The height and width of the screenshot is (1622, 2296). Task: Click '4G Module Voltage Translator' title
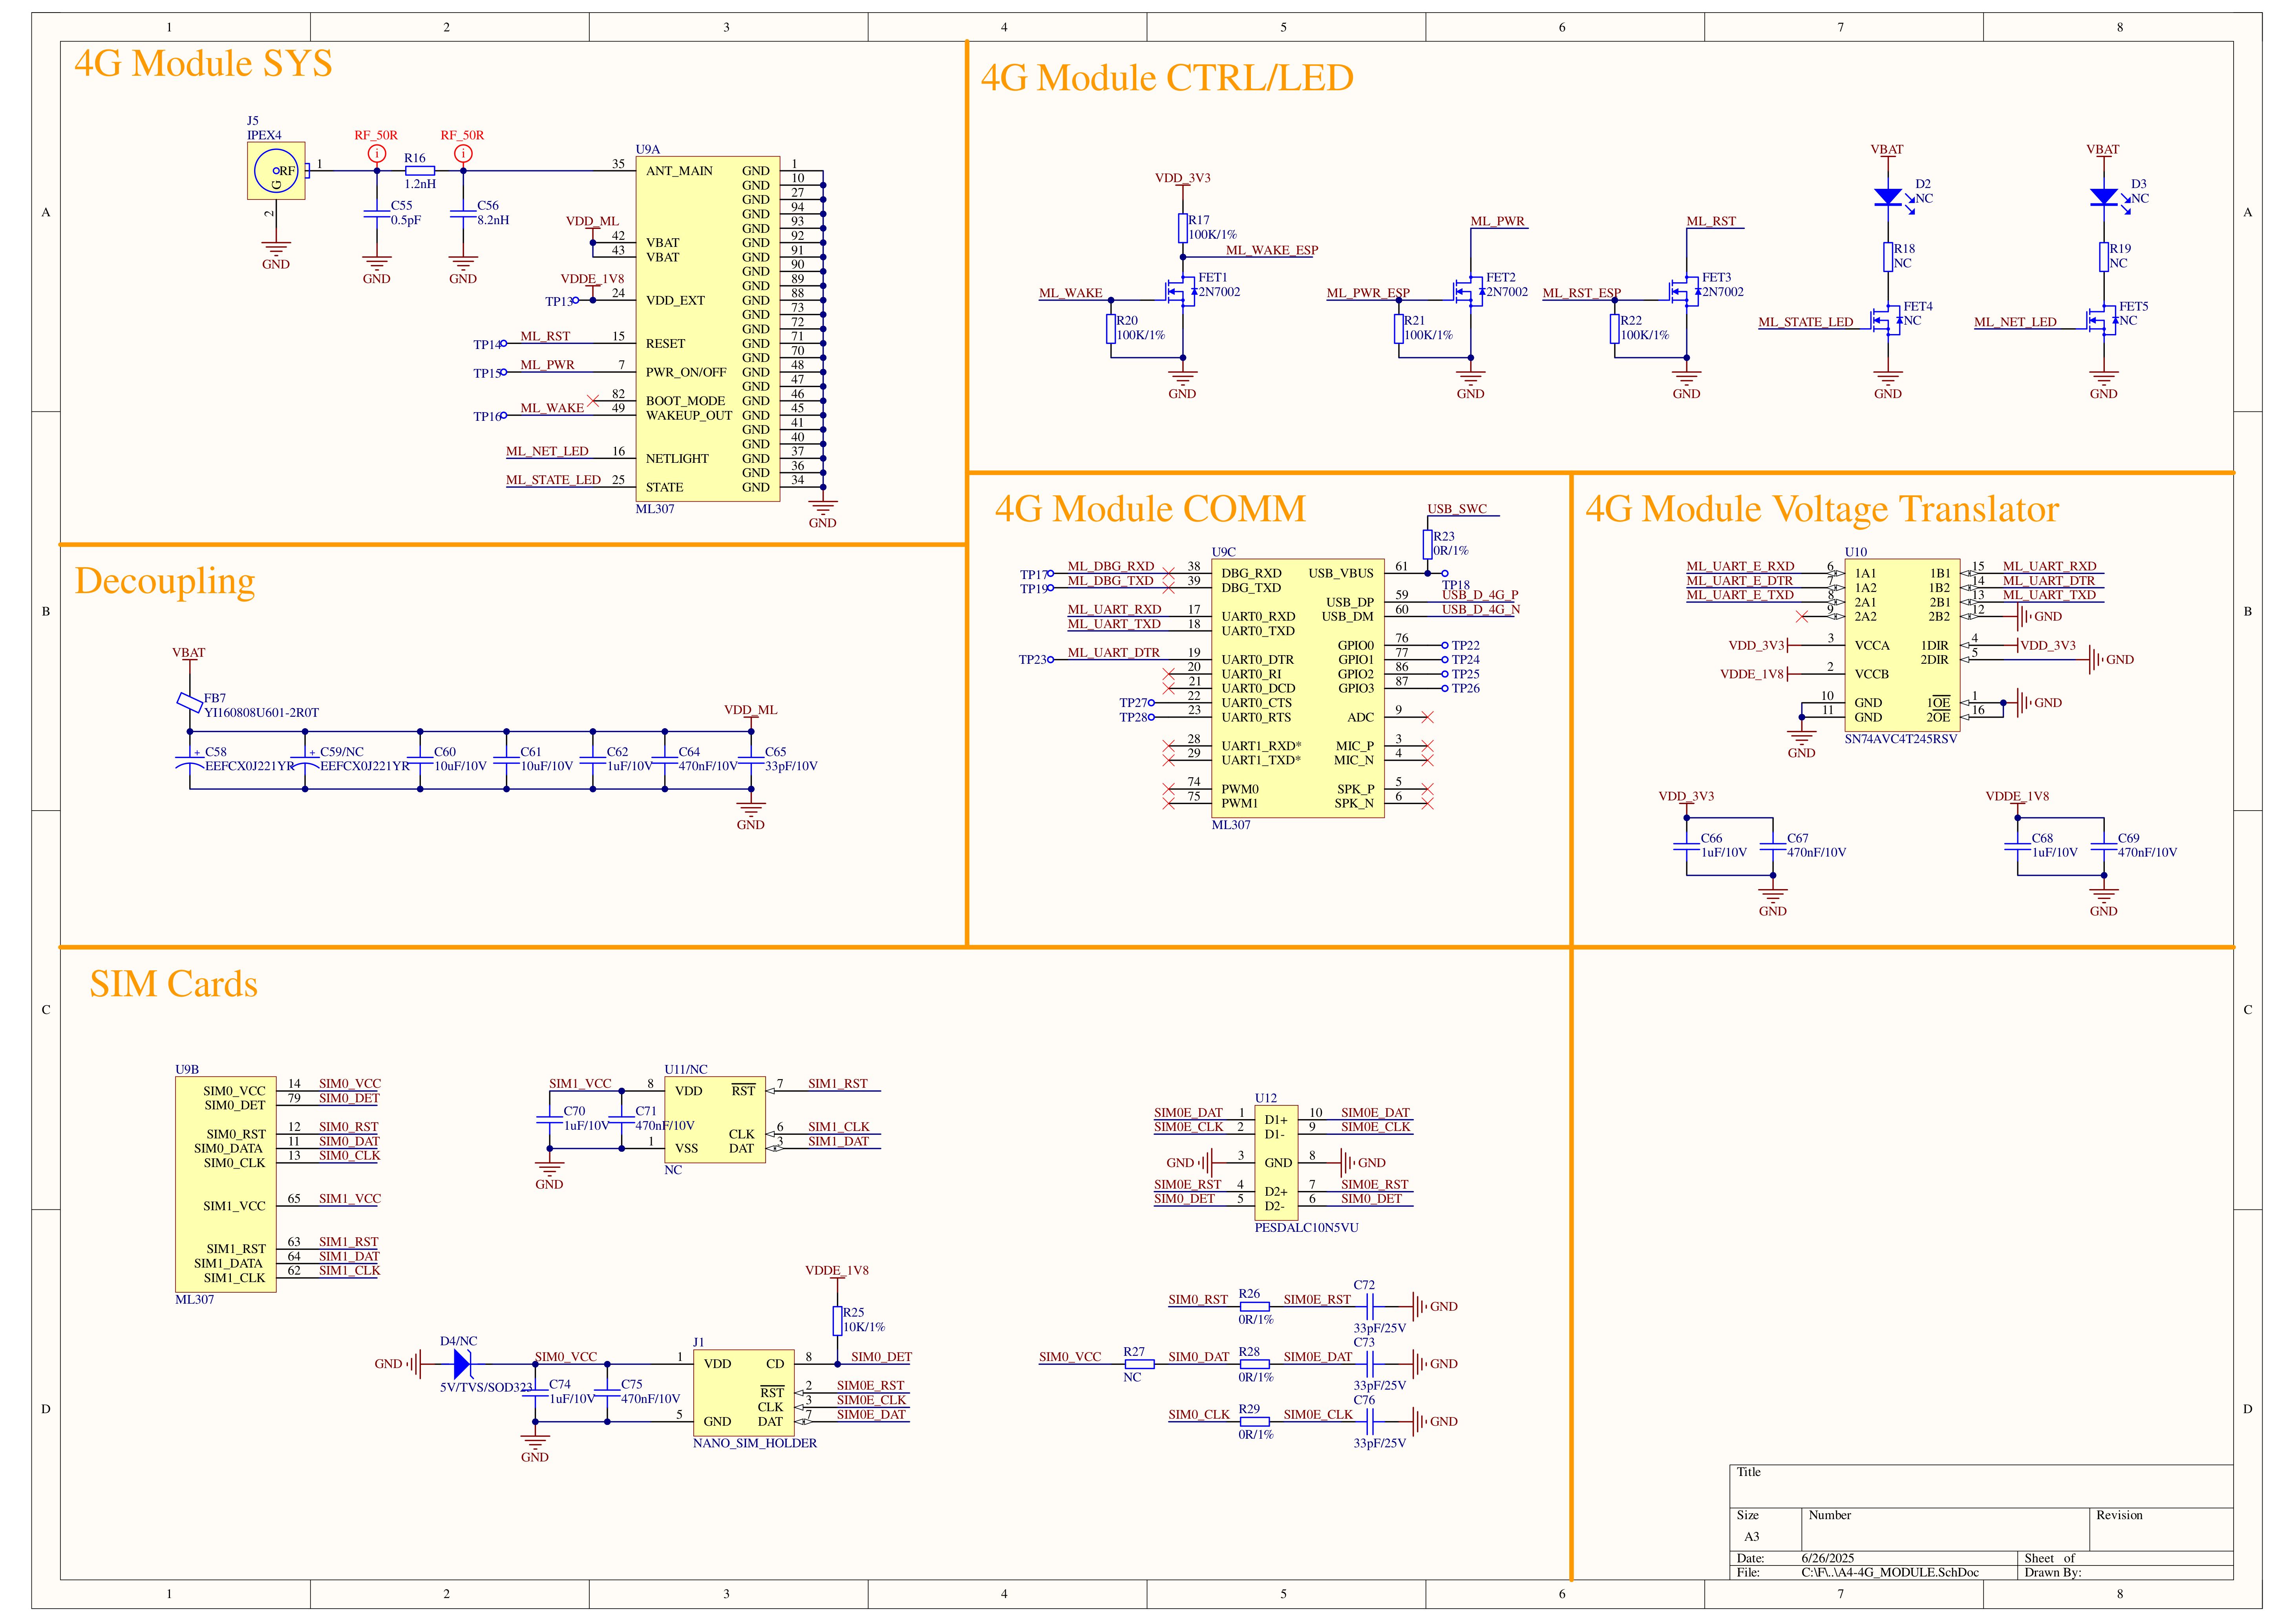(x=1822, y=509)
